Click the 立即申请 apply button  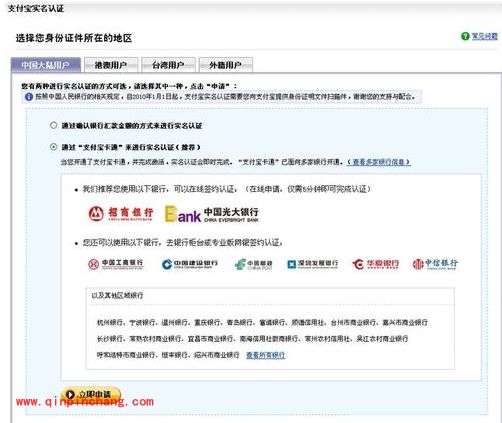(x=91, y=394)
